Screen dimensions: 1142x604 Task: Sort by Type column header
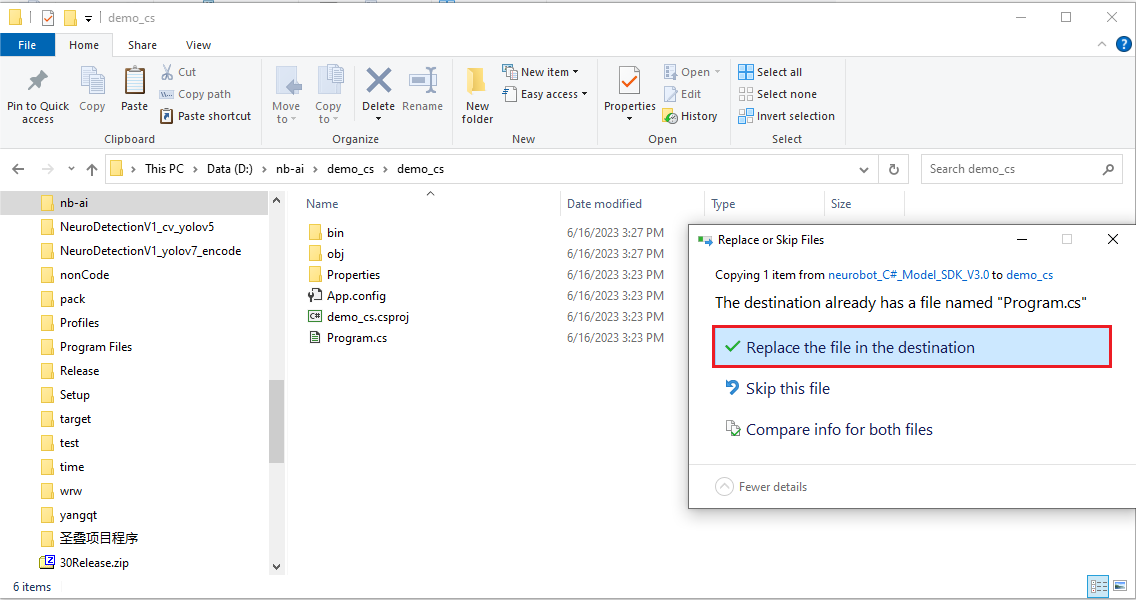pos(723,204)
